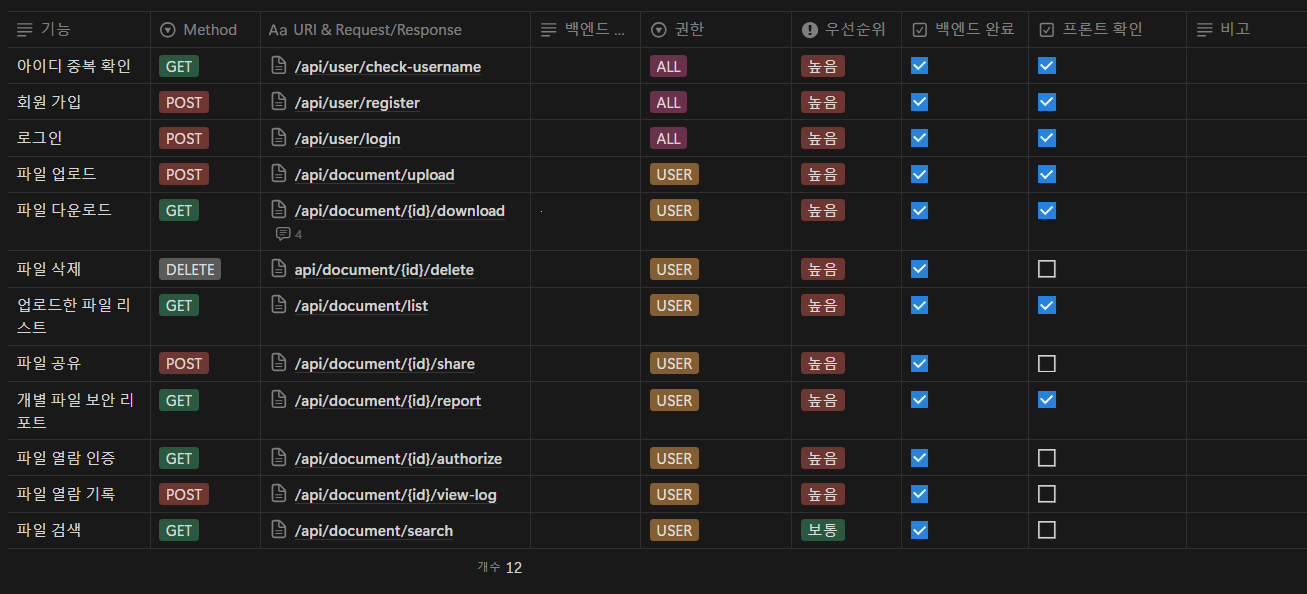Screen dimensions: 1307x594
Task: Click page icon beside /api/document/search
Action: tap(280, 530)
